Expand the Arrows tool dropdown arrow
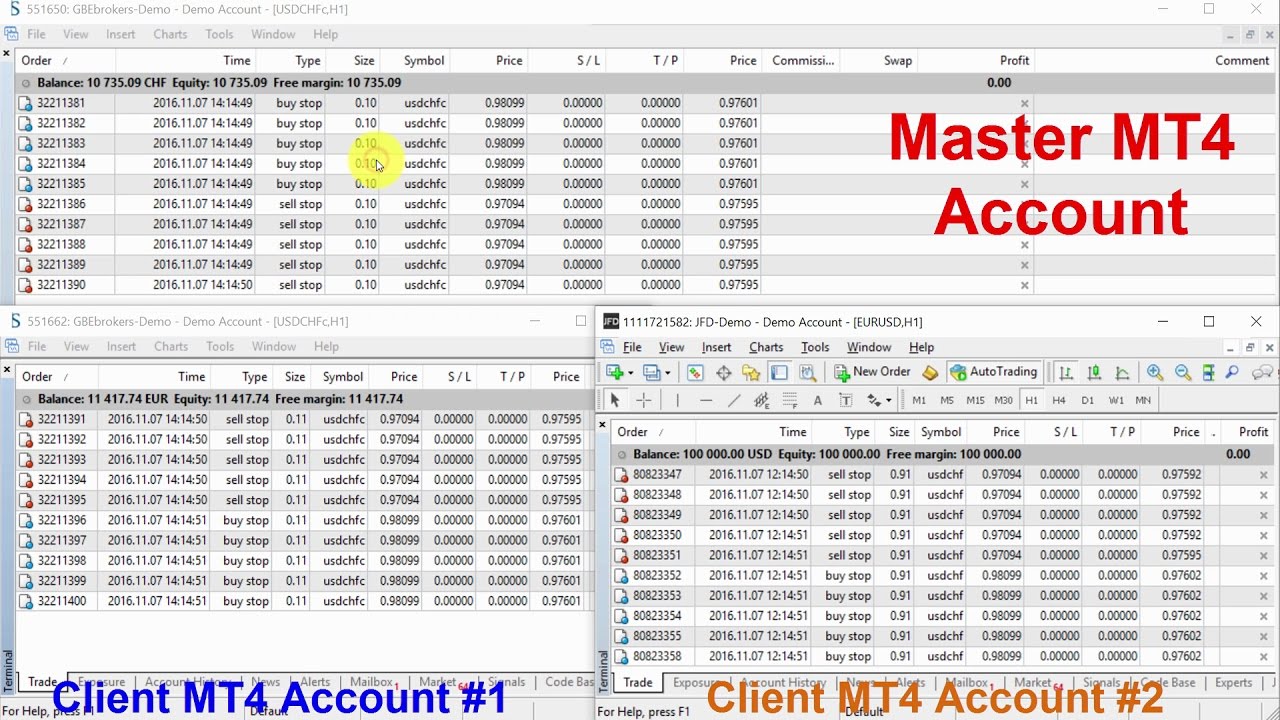 [x=888, y=400]
